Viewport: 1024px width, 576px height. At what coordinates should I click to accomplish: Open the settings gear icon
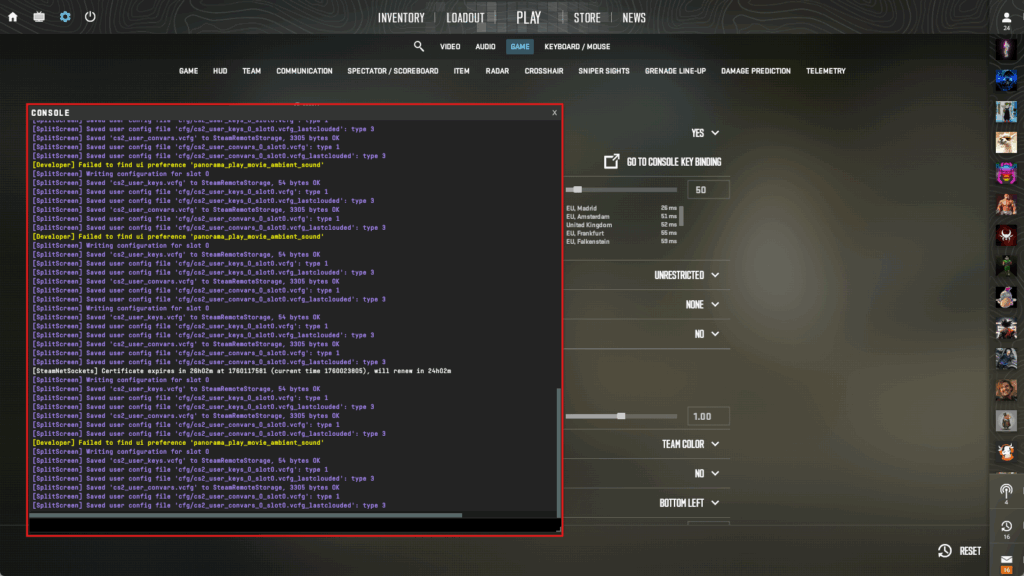click(x=65, y=17)
